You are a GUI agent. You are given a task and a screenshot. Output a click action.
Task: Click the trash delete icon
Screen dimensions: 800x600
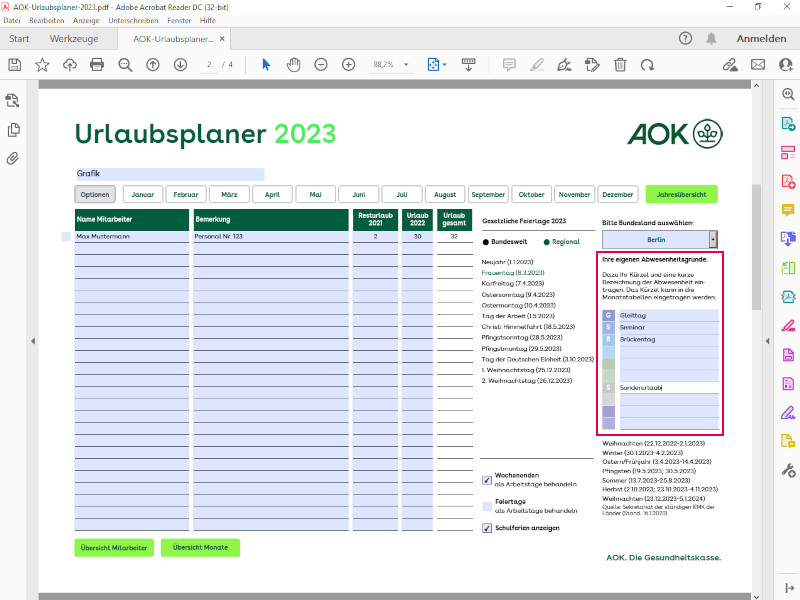620,65
